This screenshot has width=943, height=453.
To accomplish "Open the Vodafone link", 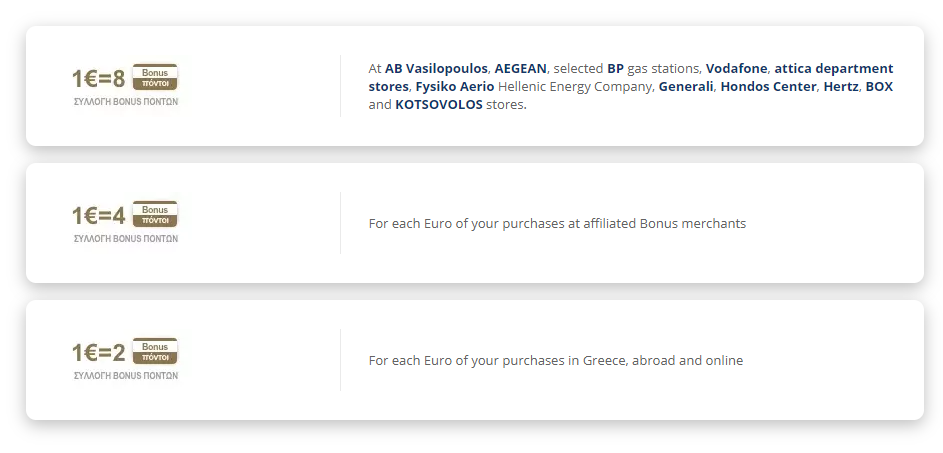I will [737, 68].
